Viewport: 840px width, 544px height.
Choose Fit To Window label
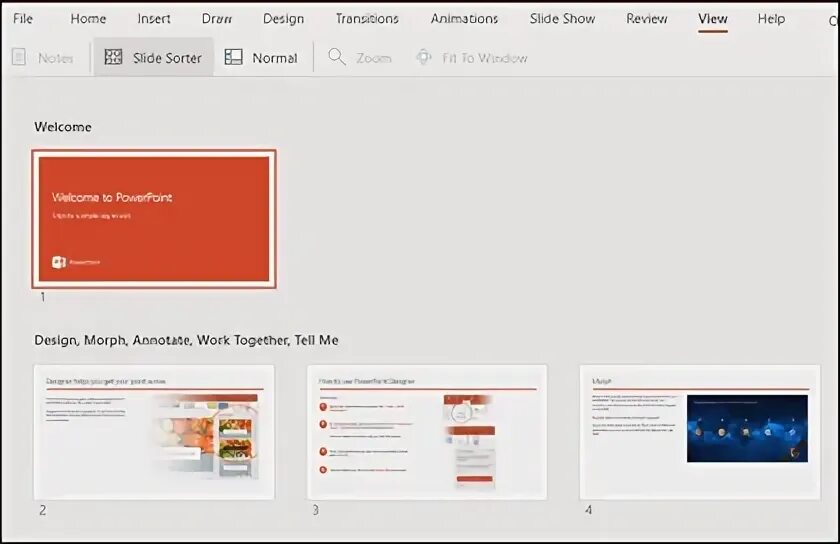coord(485,58)
